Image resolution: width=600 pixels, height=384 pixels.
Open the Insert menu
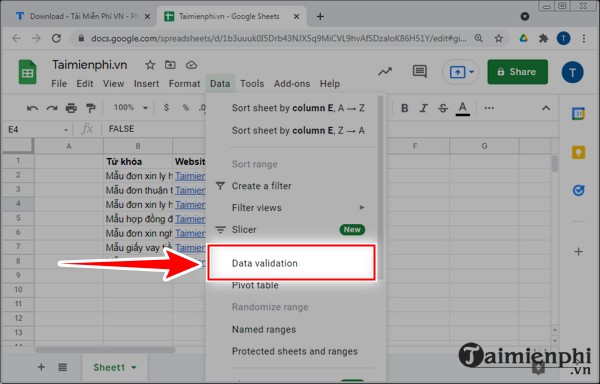tap(147, 84)
